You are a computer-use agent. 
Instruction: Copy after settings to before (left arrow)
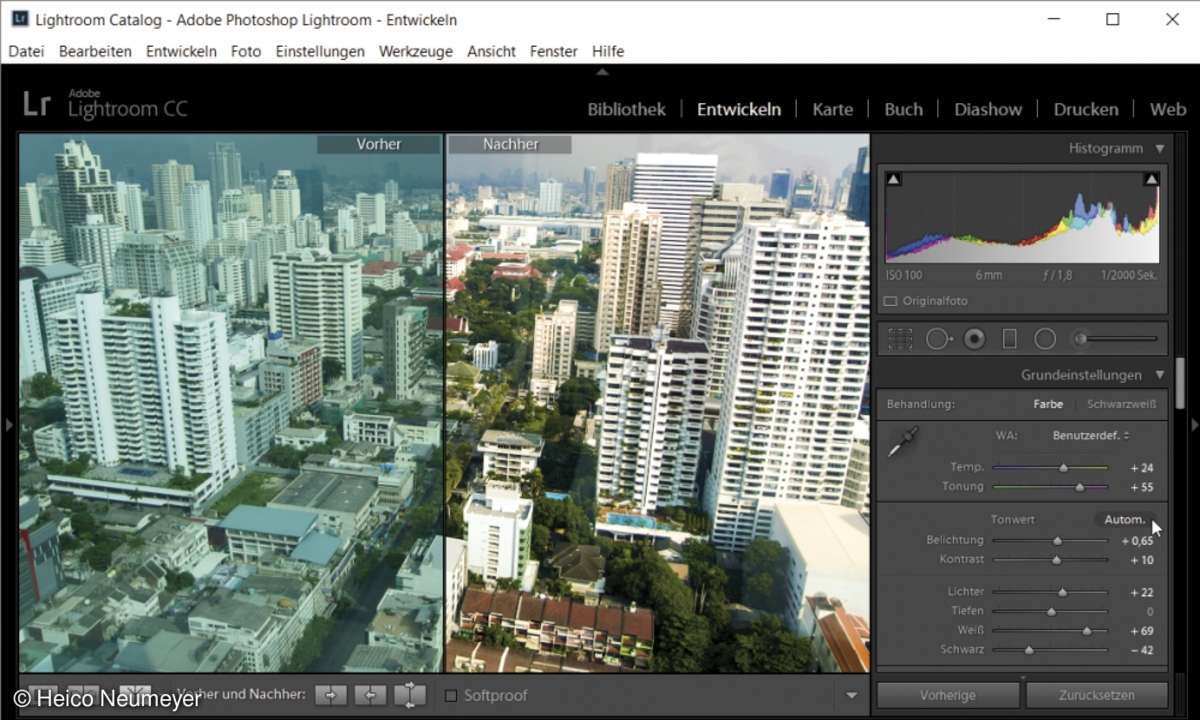click(x=370, y=695)
